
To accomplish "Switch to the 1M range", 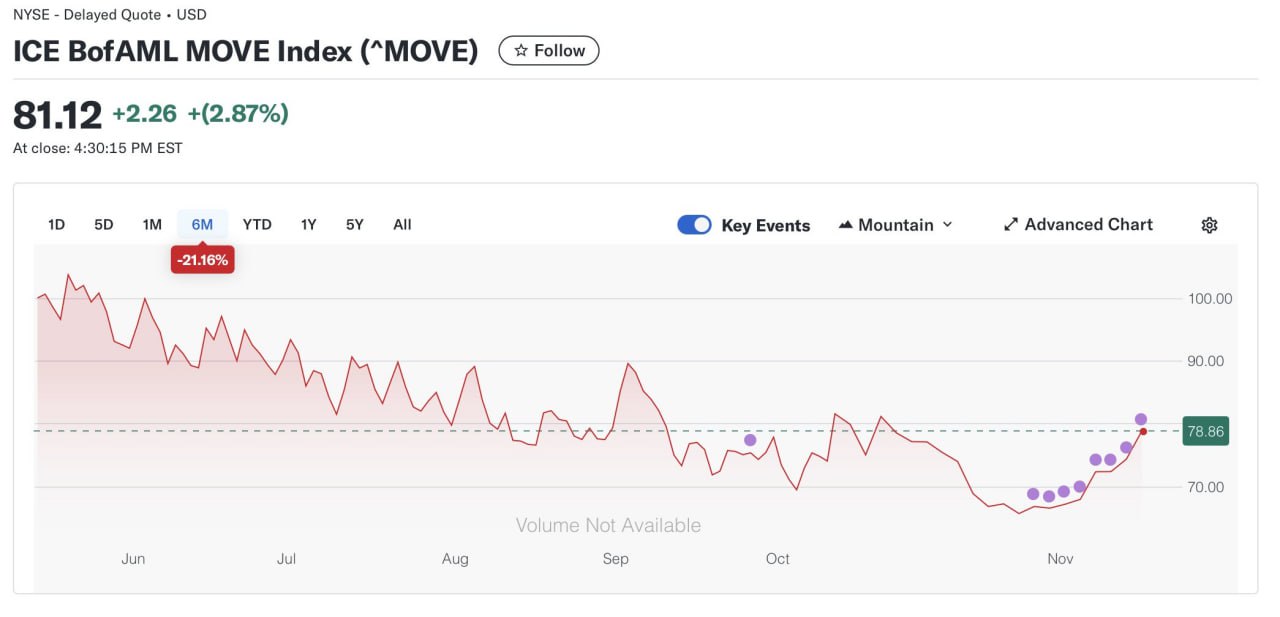I will [152, 225].
